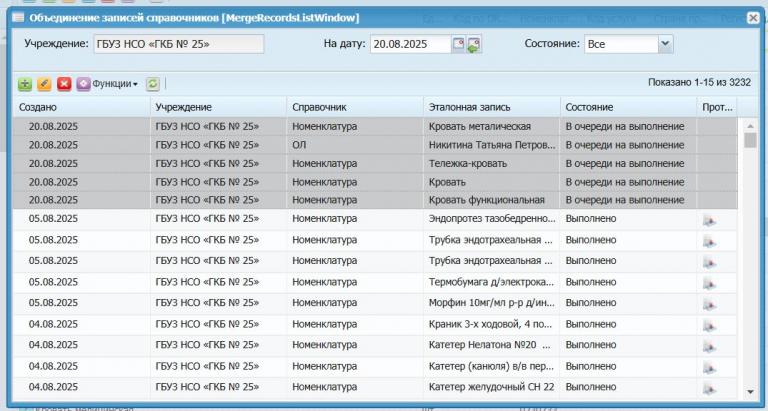768x411 pixels.
Task: Click the window icon in title bar
Action: (18, 18)
